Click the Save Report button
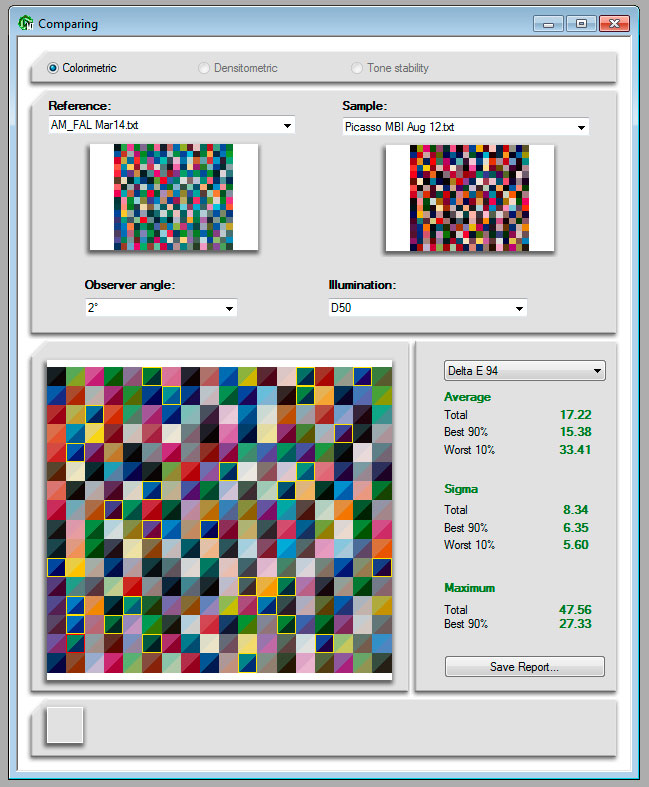This screenshot has width=649, height=787. pos(524,667)
